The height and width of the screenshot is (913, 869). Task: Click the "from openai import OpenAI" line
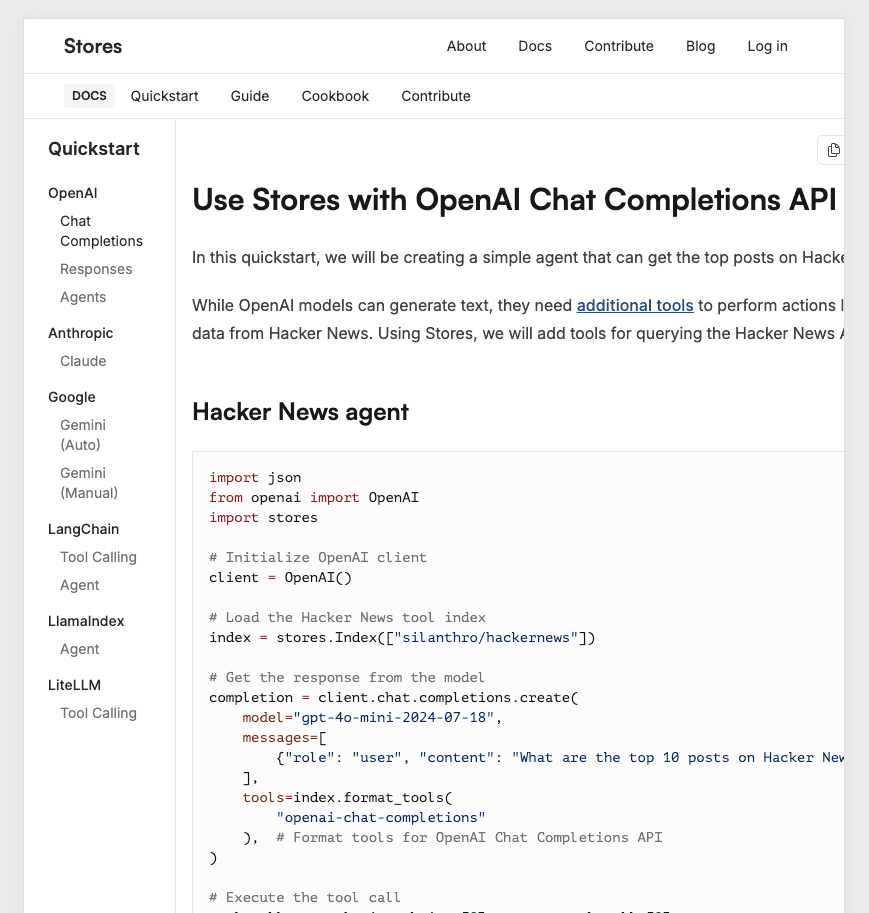pos(313,498)
